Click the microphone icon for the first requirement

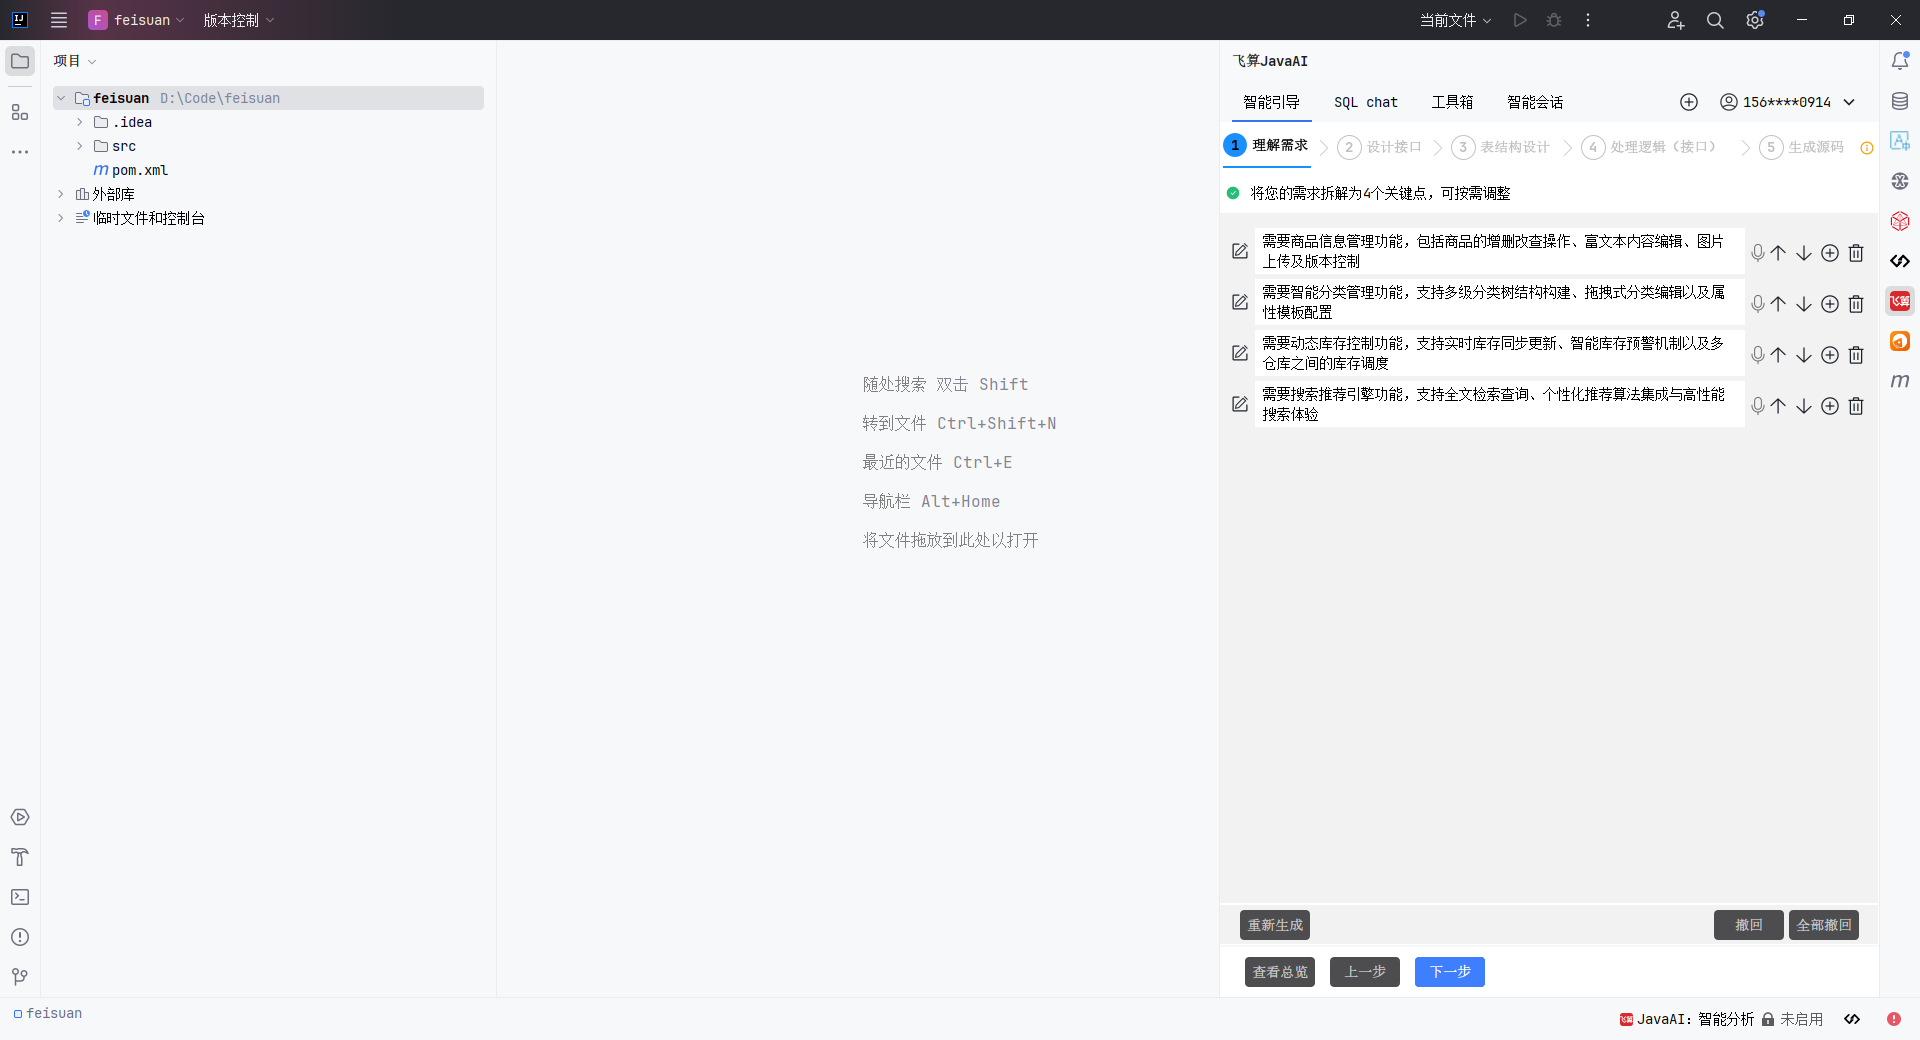[1757, 253]
